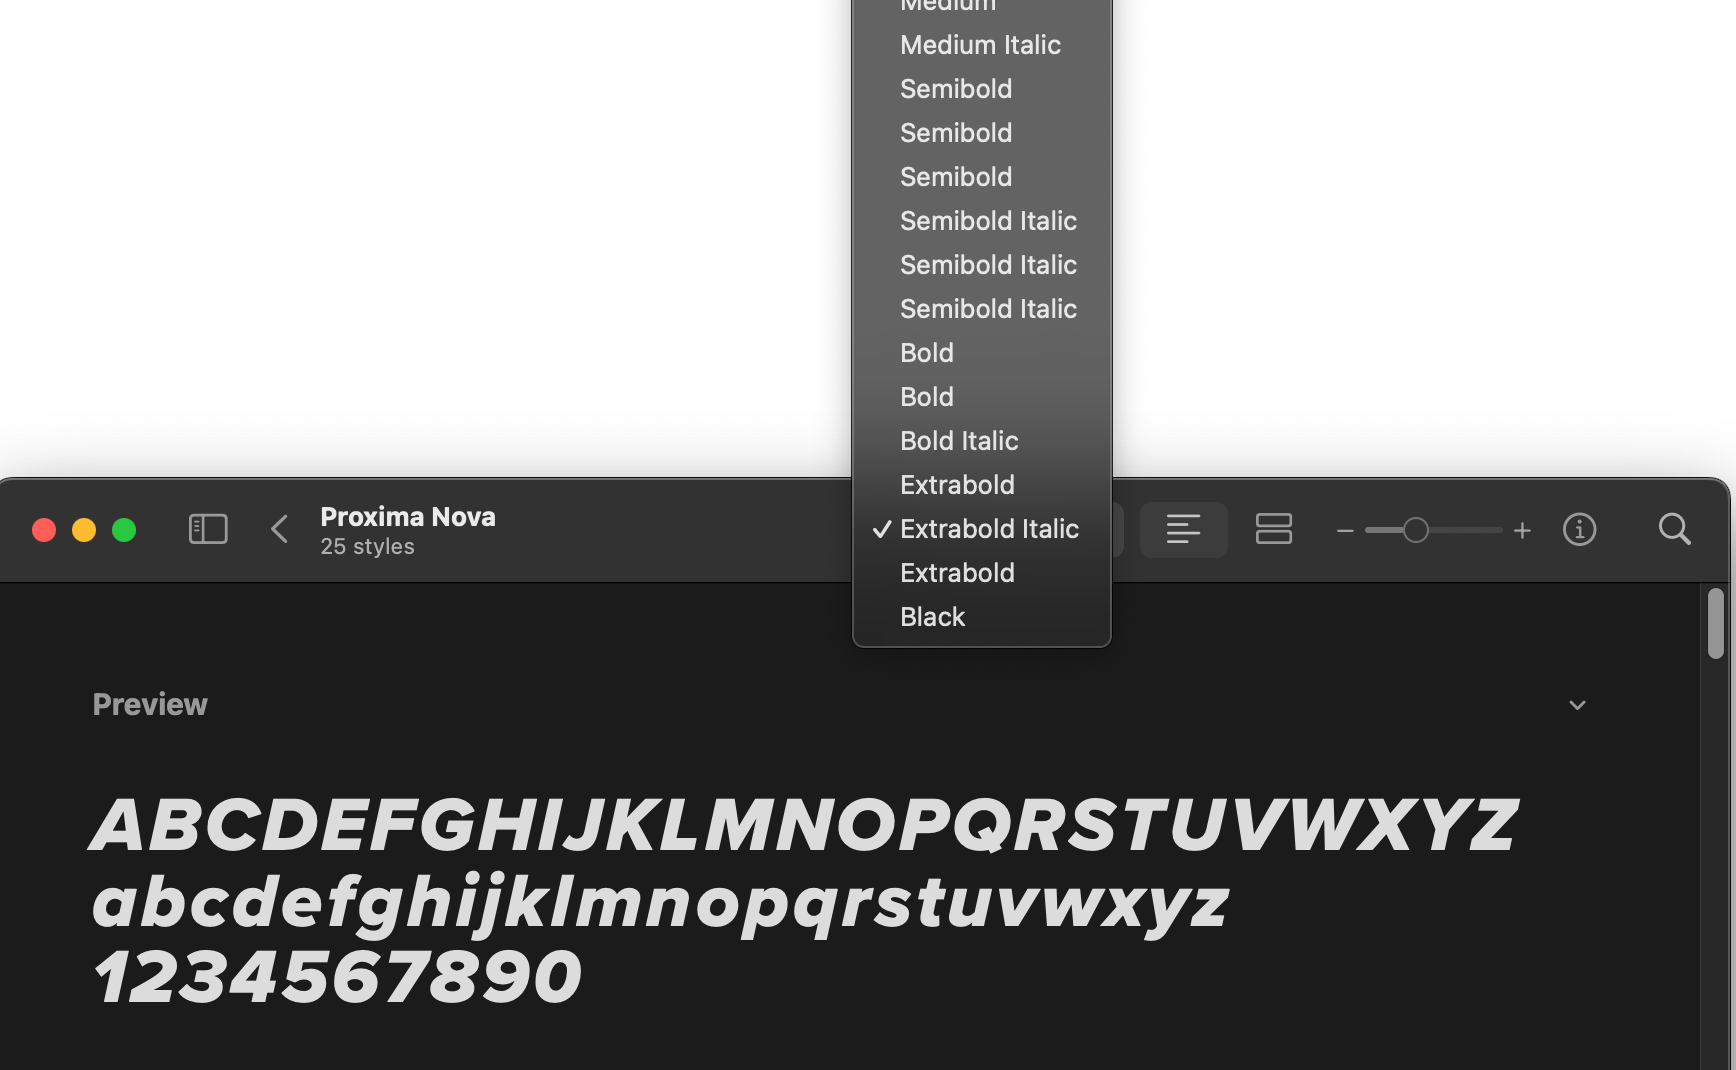
Task: Decrease preview size with minus icon
Action: (x=1345, y=530)
